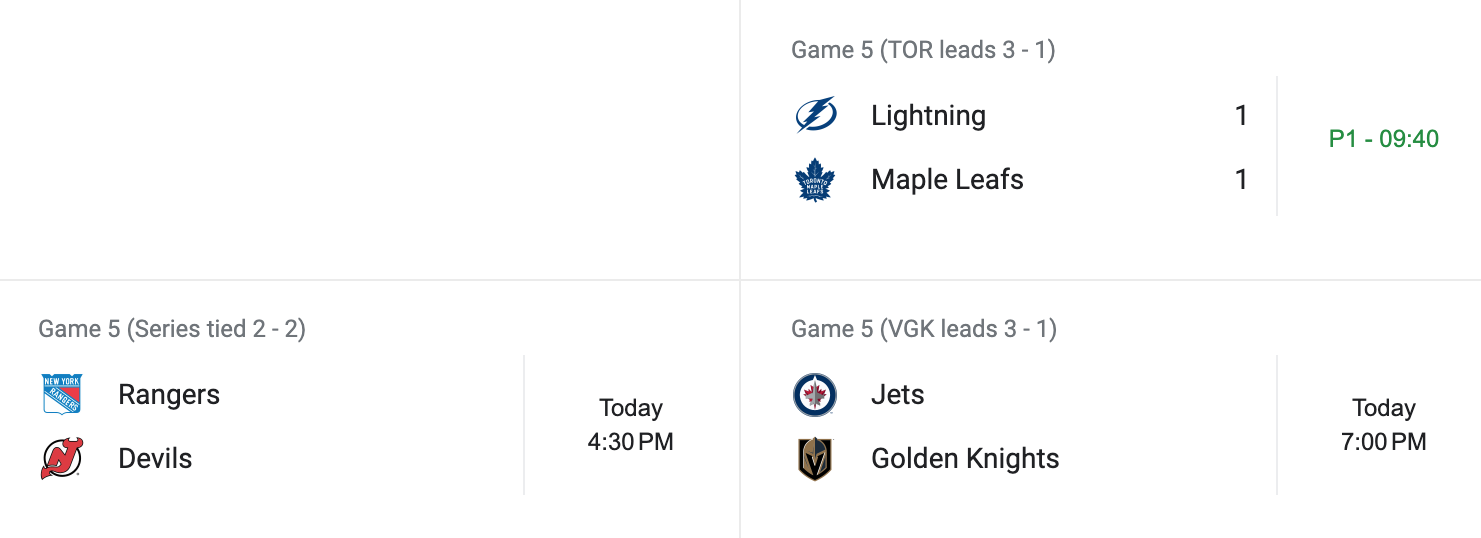Click the Toronto Maple Leafs logo
Image resolution: width=1481 pixels, height=538 pixels.
815,180
